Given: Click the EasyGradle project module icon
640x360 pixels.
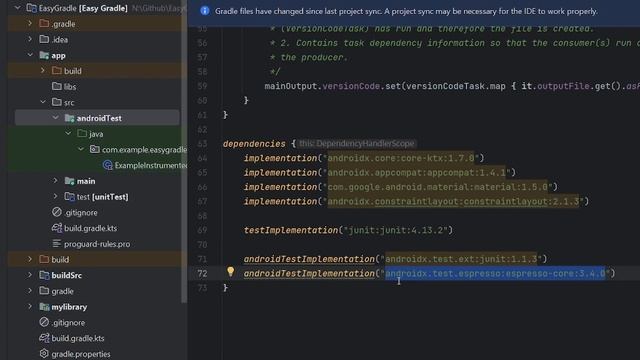Looking at the screenshot, I should tap(31, 8).
